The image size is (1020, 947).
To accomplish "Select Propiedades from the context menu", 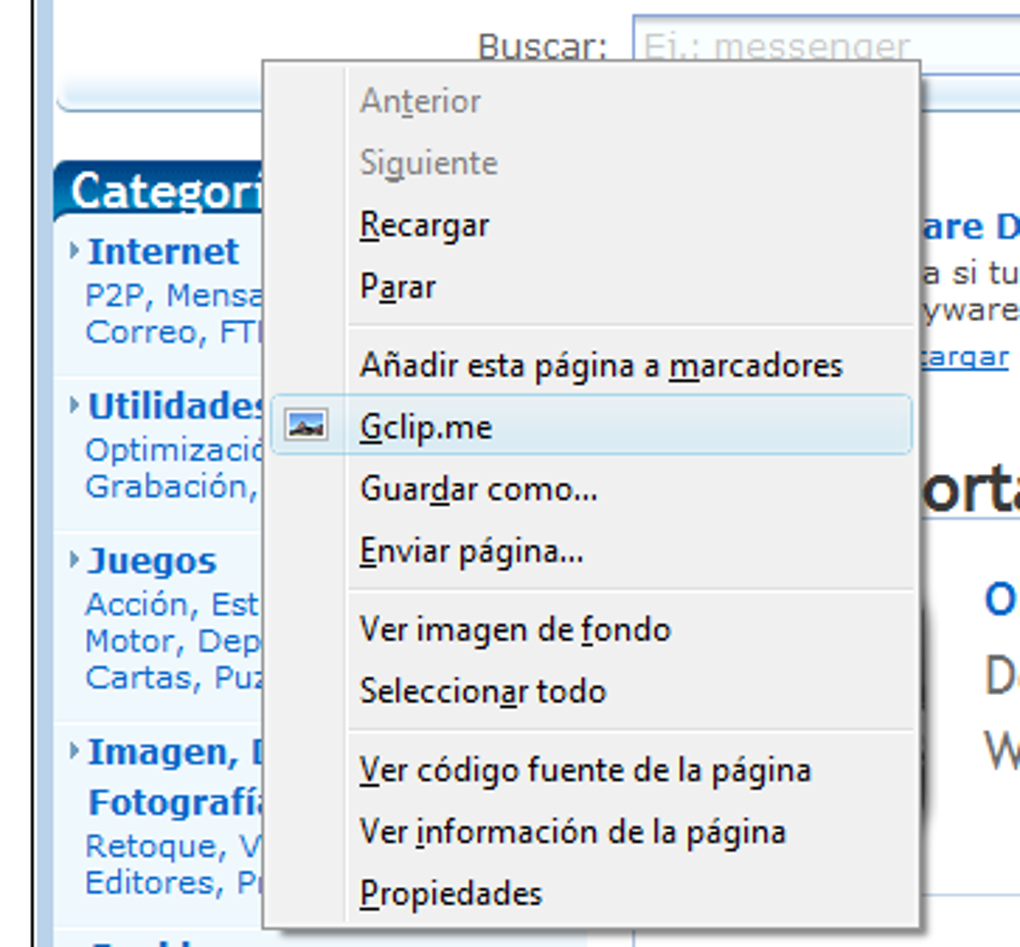I will click(449, 893).
